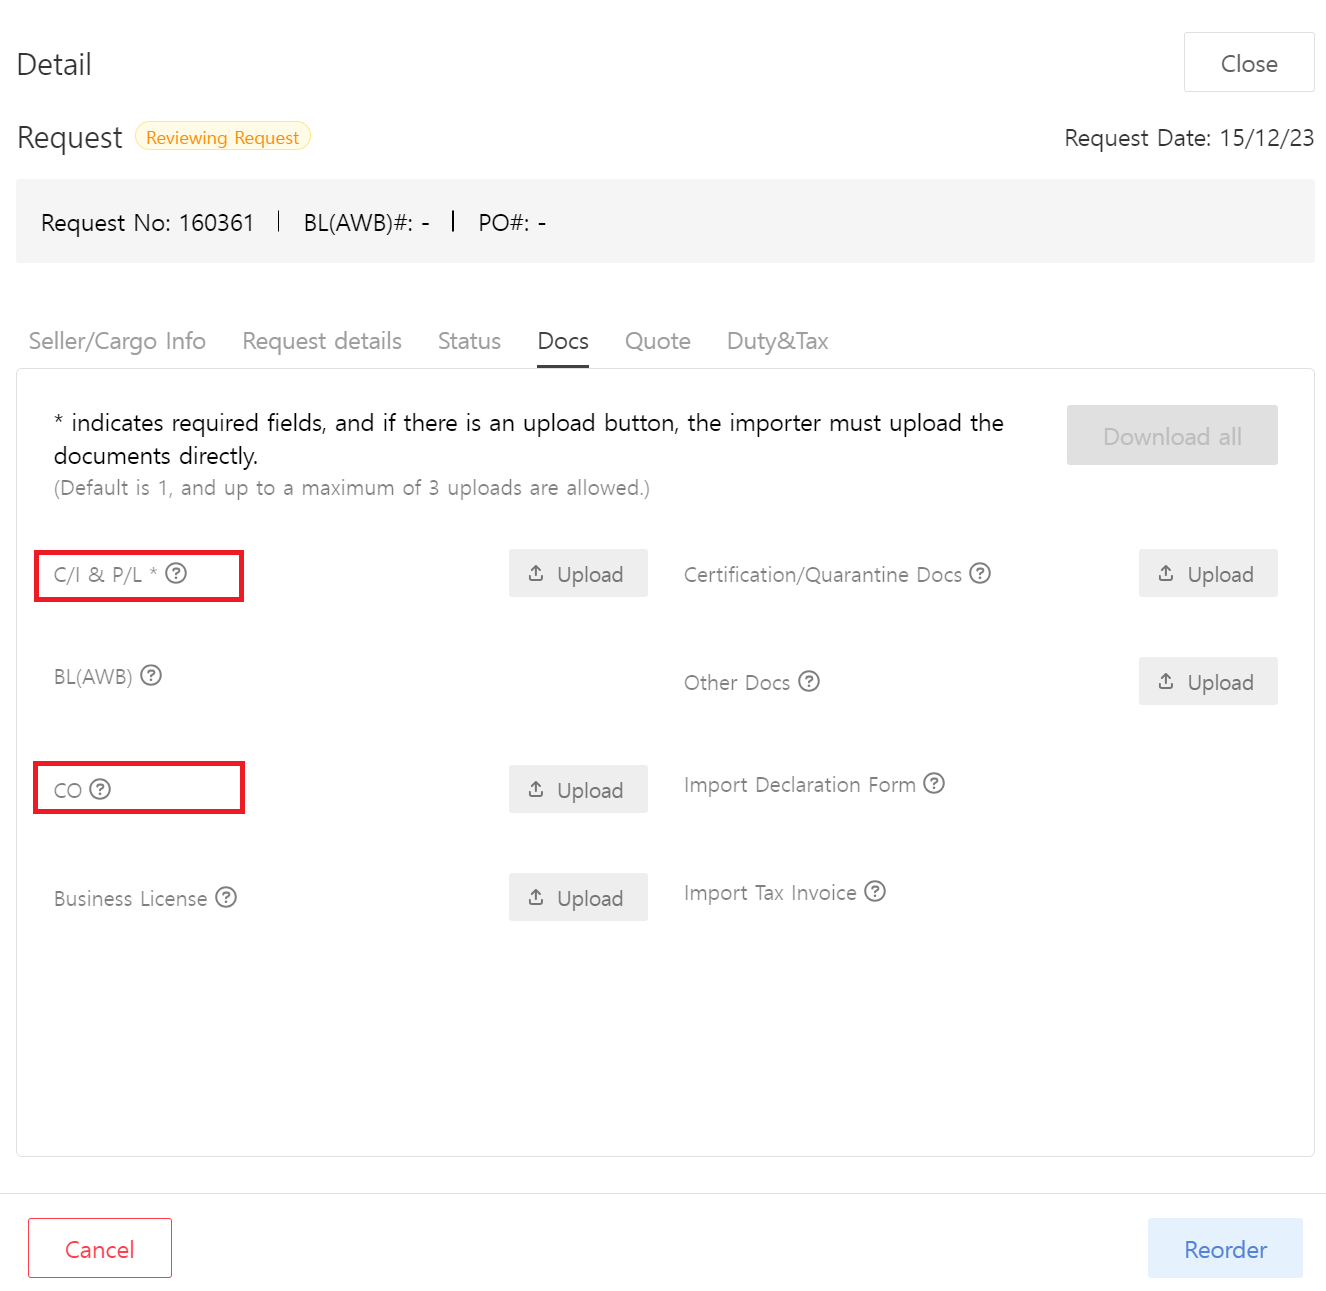Upload a CO document
The image size is (1326, 1291).
tap(578, 789)
